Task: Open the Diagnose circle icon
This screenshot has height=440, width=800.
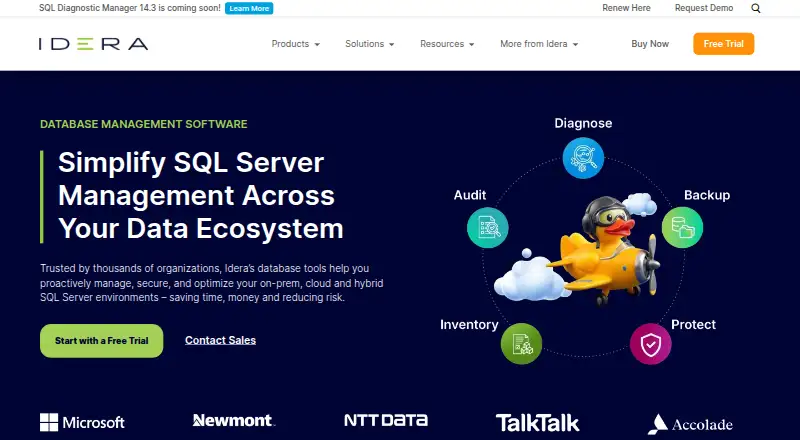Action: pos(583,158)
